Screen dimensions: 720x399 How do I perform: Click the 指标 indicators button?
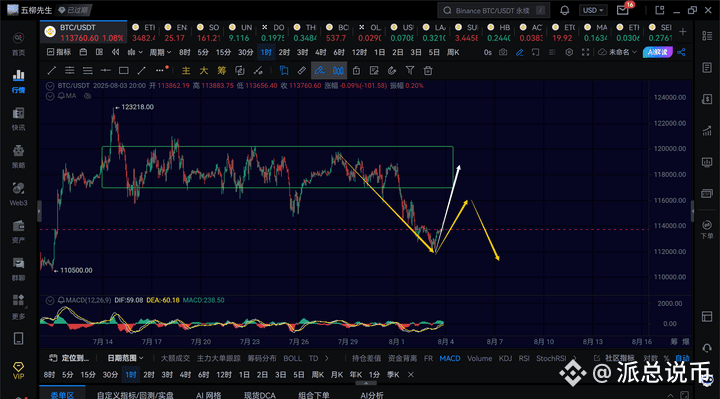point(59,52)
